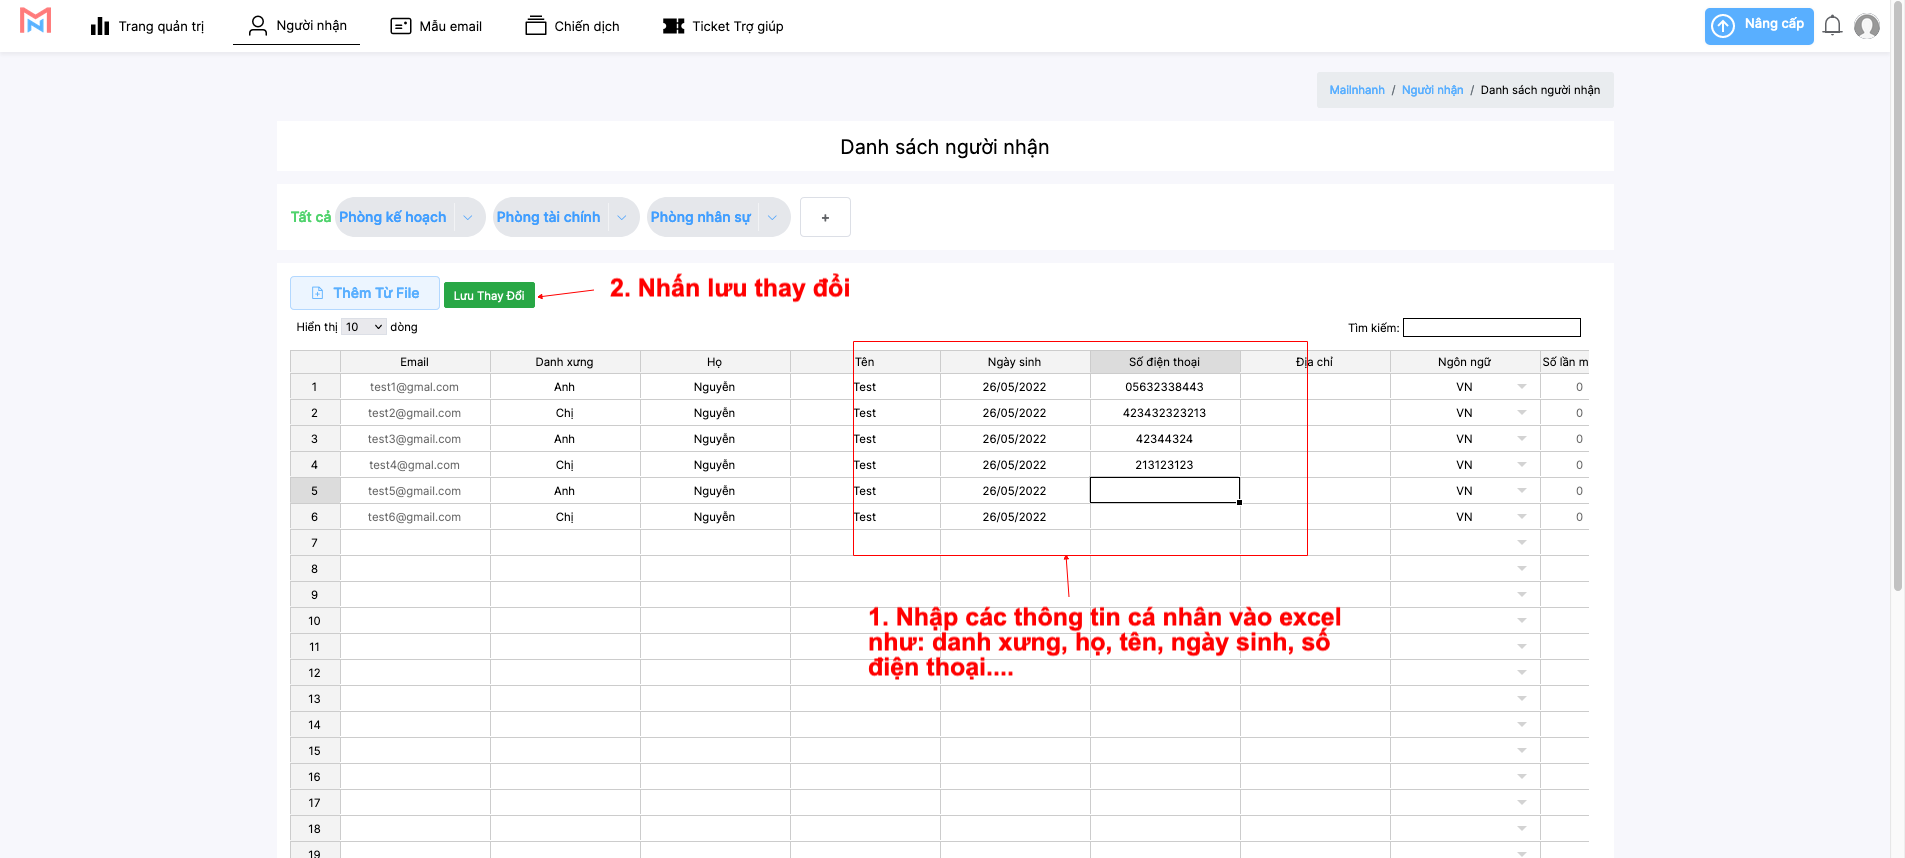Focus the Tìm kiếm search field
Screen dimensions: 1905x858
[1491, 328]
